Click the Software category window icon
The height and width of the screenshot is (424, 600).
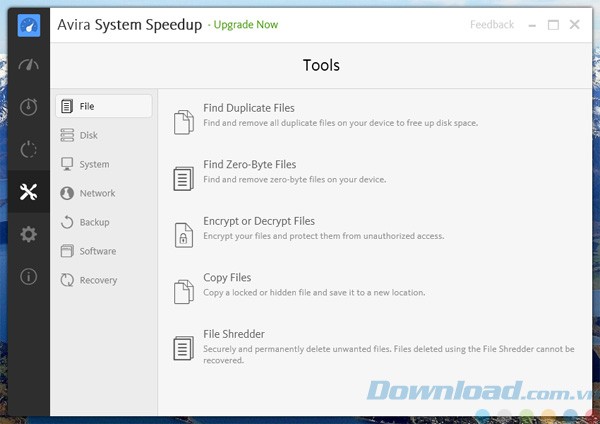[x=67, y=251]
